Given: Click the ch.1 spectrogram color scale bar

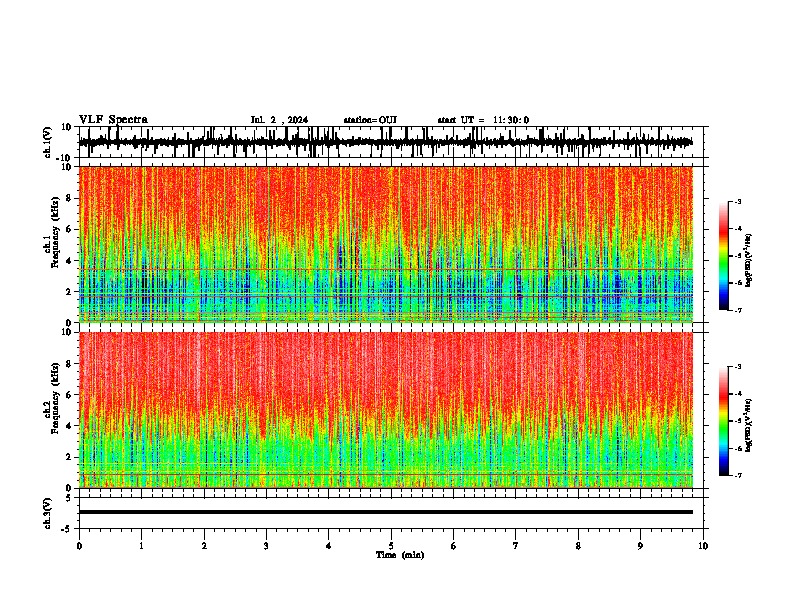Looking at the screenshot, I should (x=723, y=256).
